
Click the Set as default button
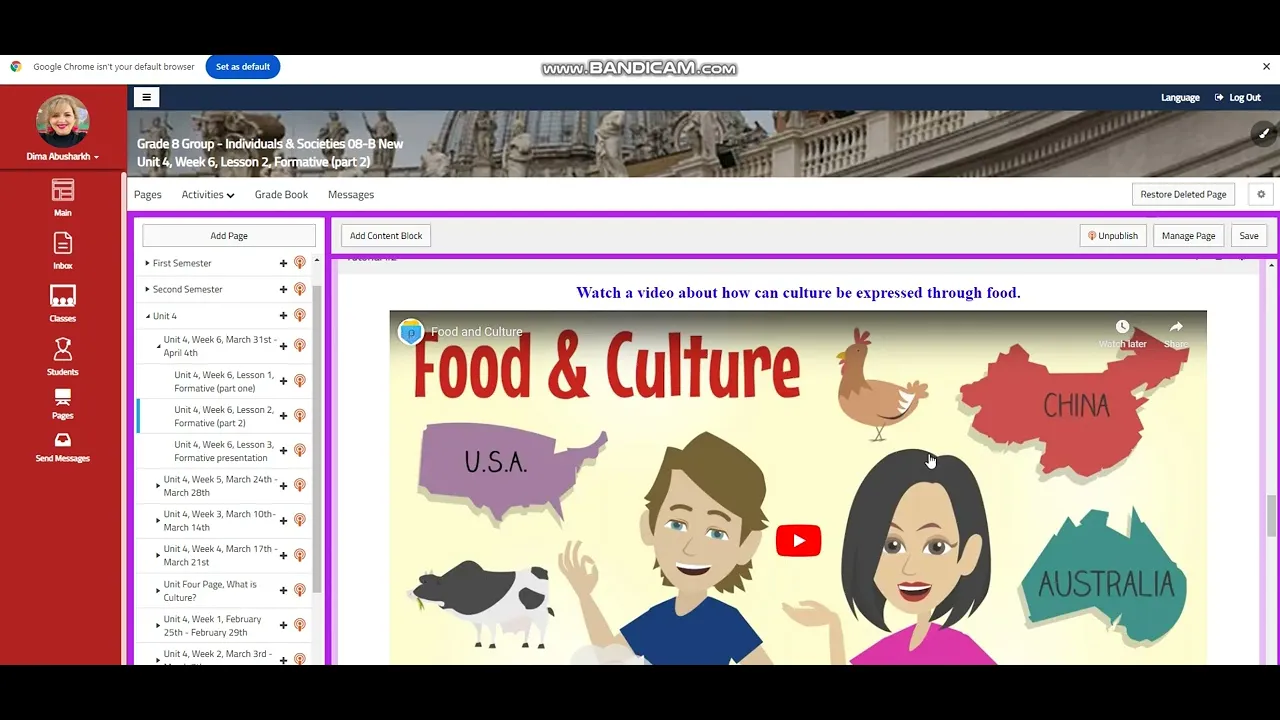(243, 67)
